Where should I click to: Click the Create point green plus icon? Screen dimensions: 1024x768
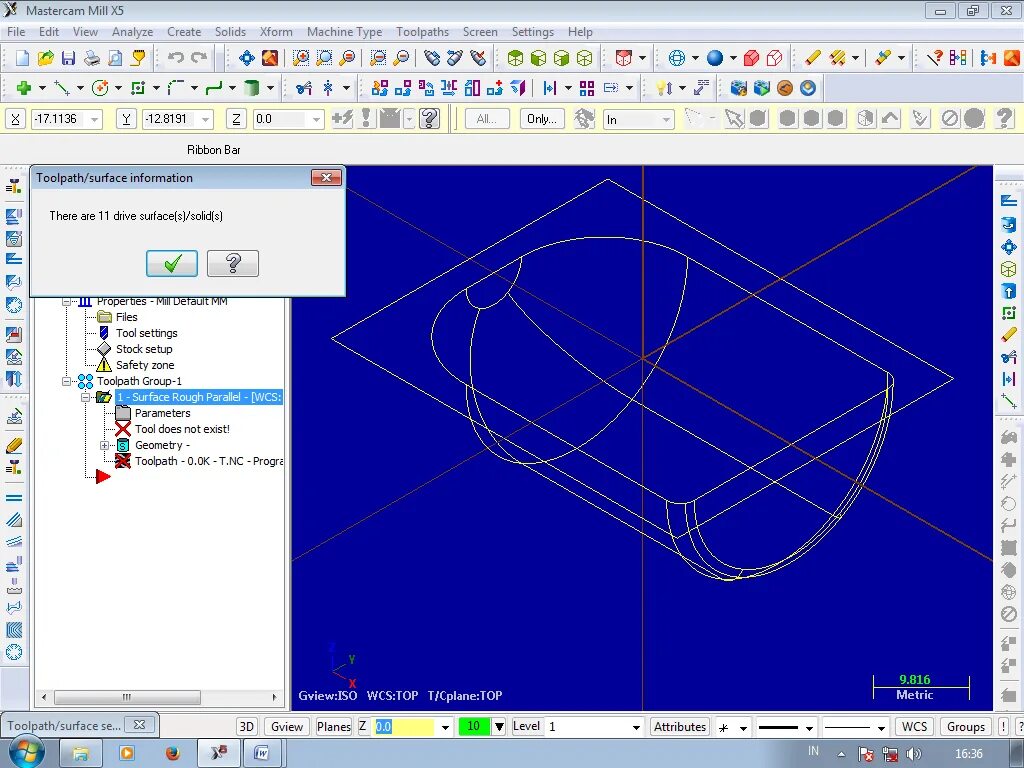pos(24,88)
